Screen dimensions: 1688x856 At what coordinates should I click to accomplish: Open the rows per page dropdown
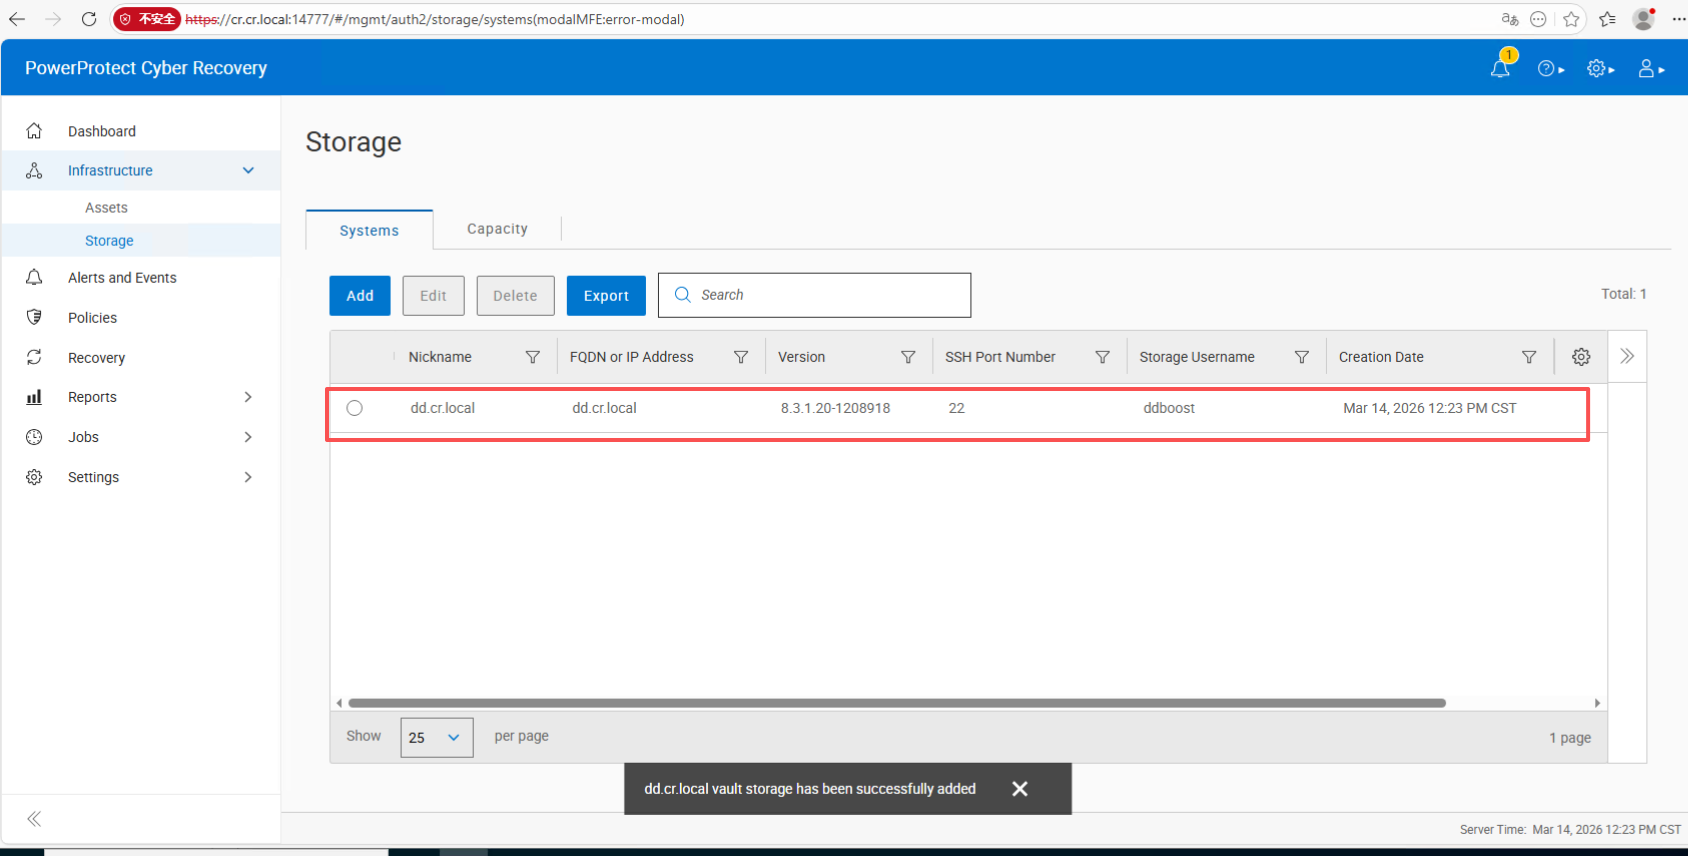437,737
